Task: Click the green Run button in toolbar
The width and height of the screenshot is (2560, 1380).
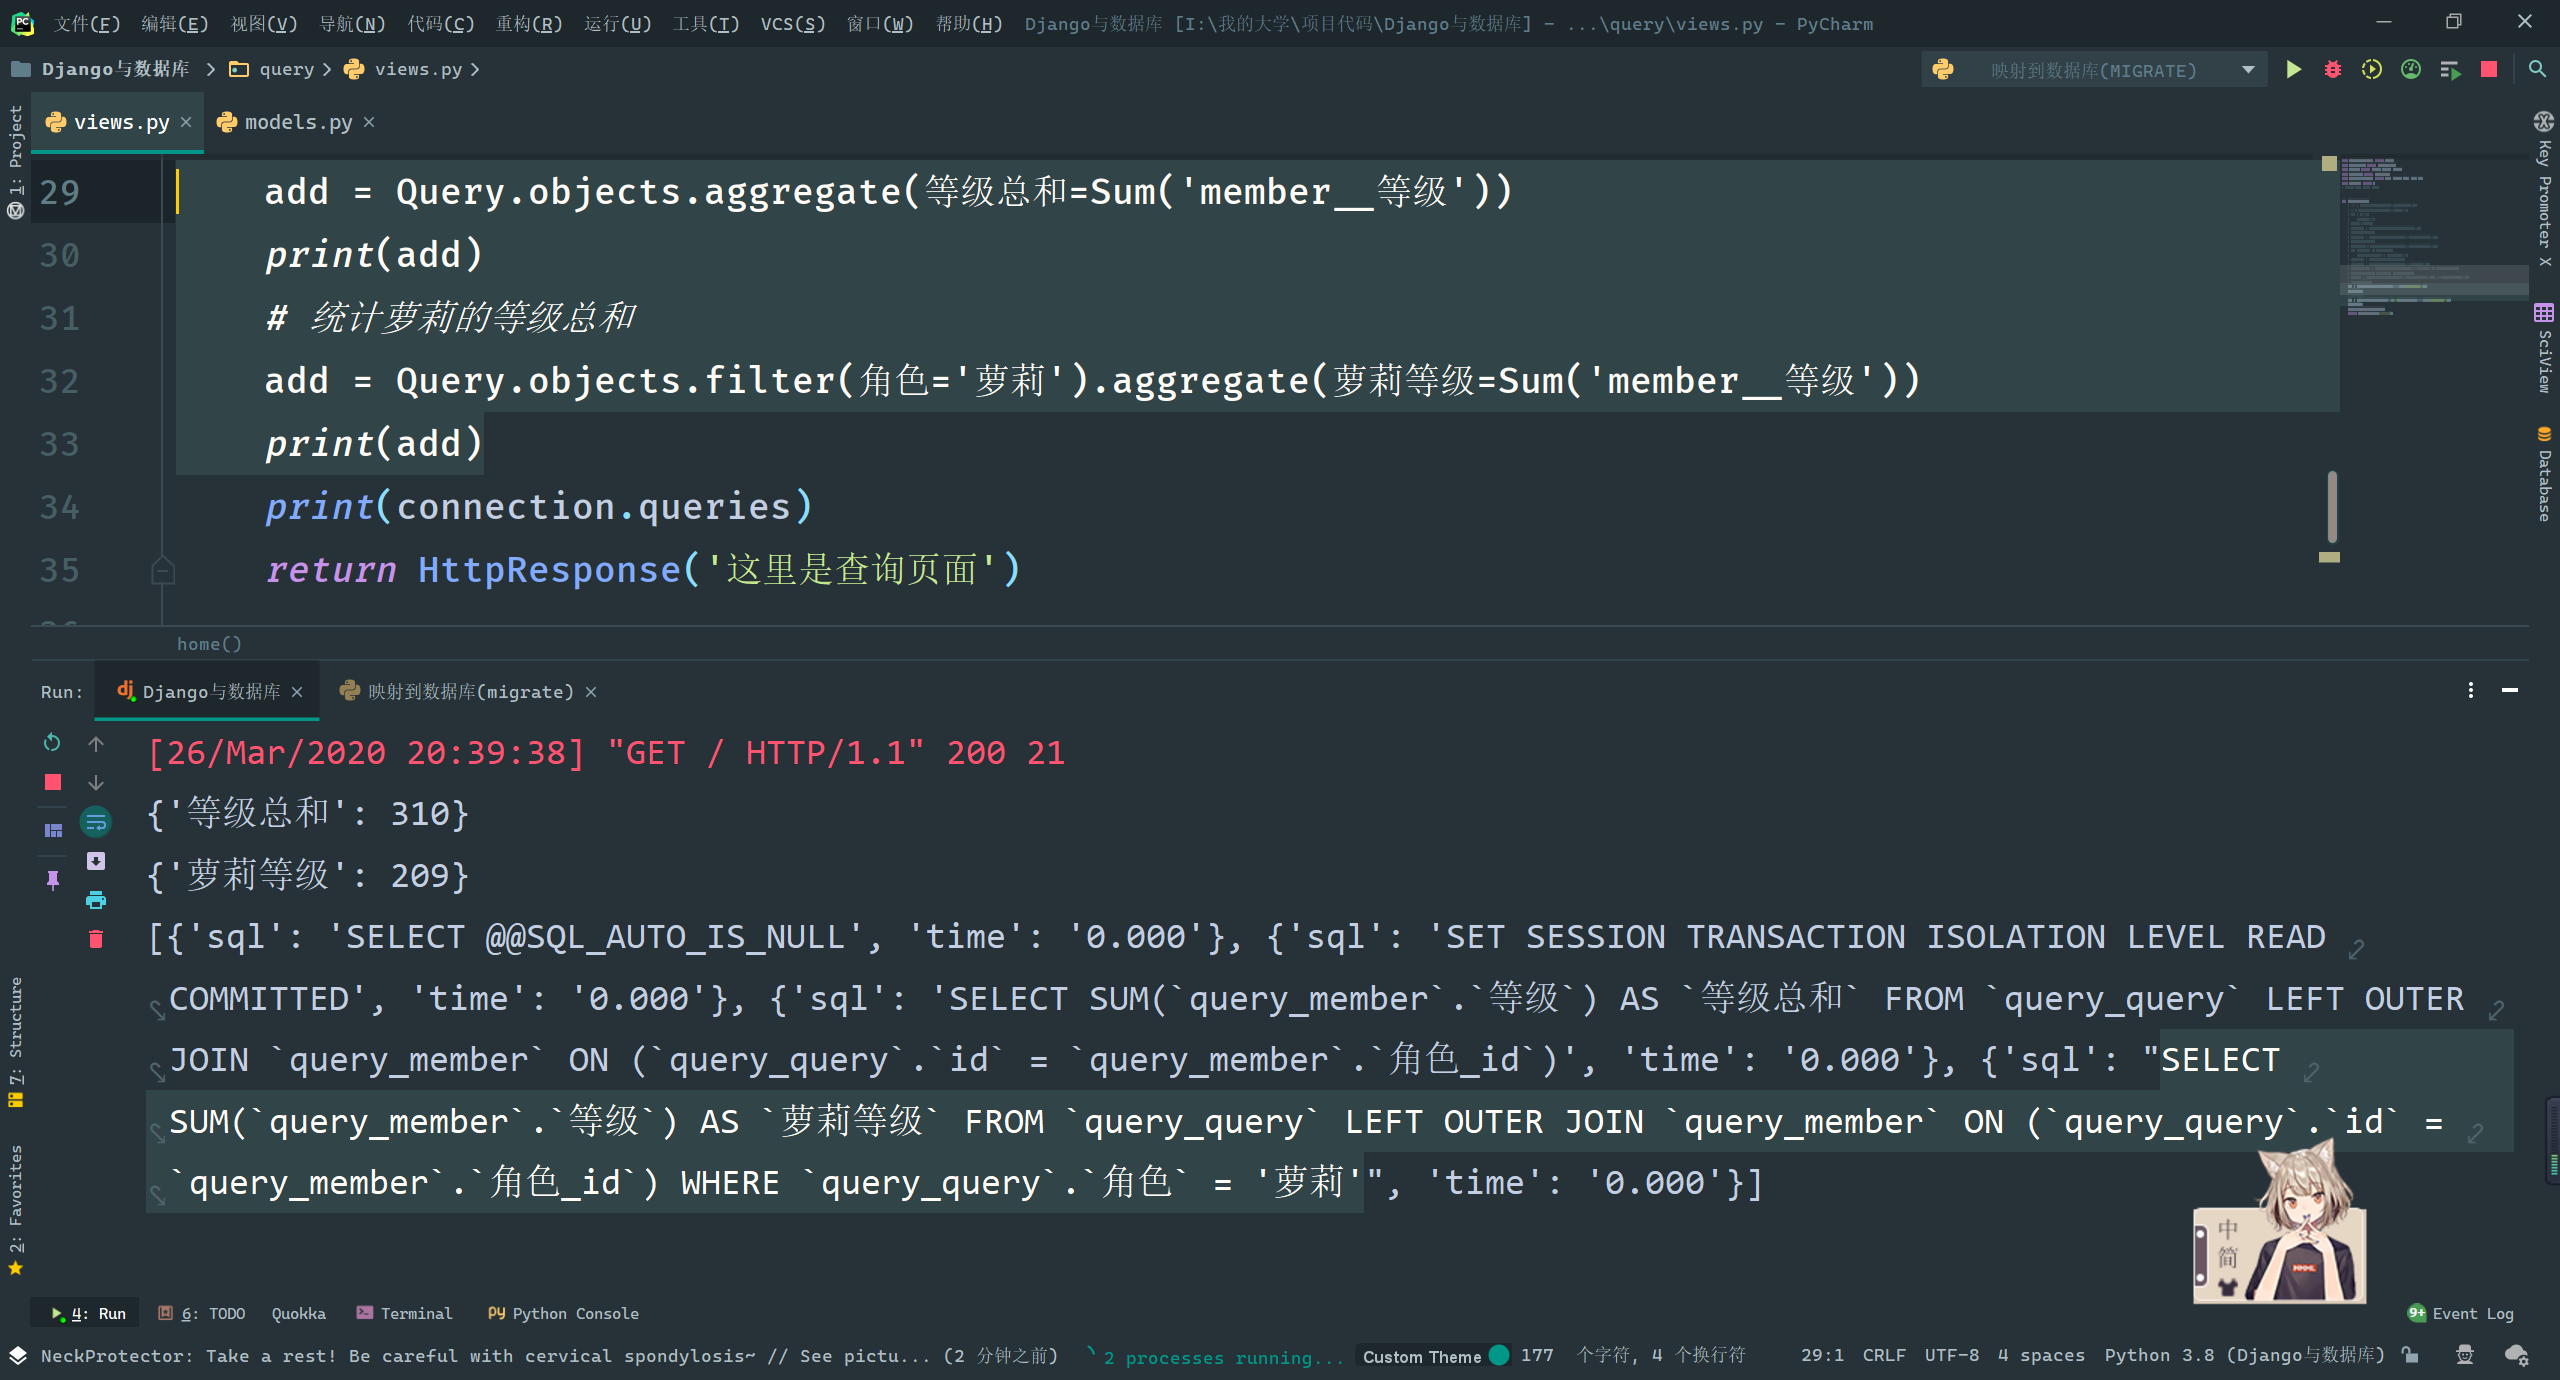Action: click(x=2293, y=70)
